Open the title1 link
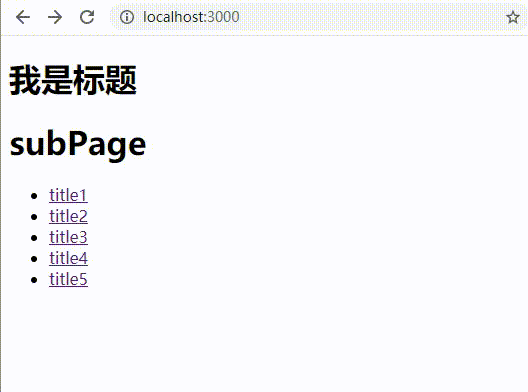 point(68,195)
